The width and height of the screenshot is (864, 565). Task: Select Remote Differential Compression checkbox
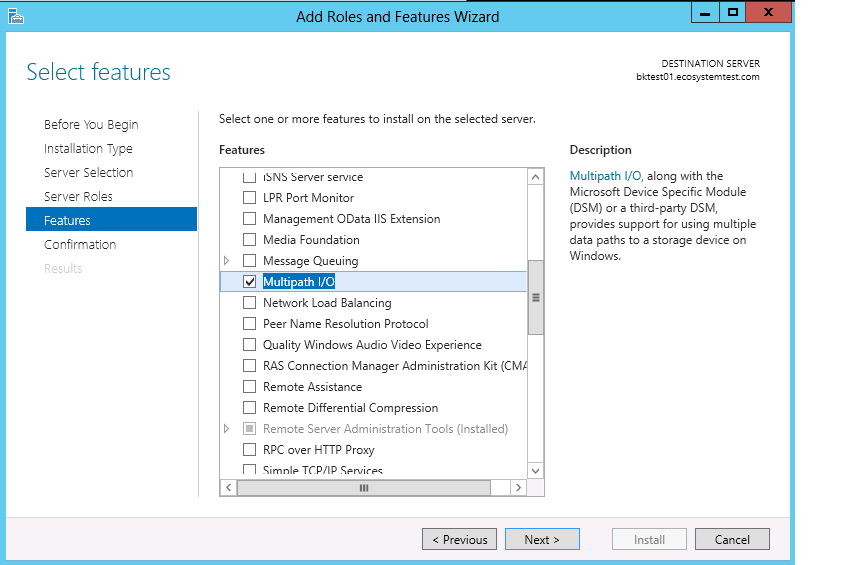[250, 408]
